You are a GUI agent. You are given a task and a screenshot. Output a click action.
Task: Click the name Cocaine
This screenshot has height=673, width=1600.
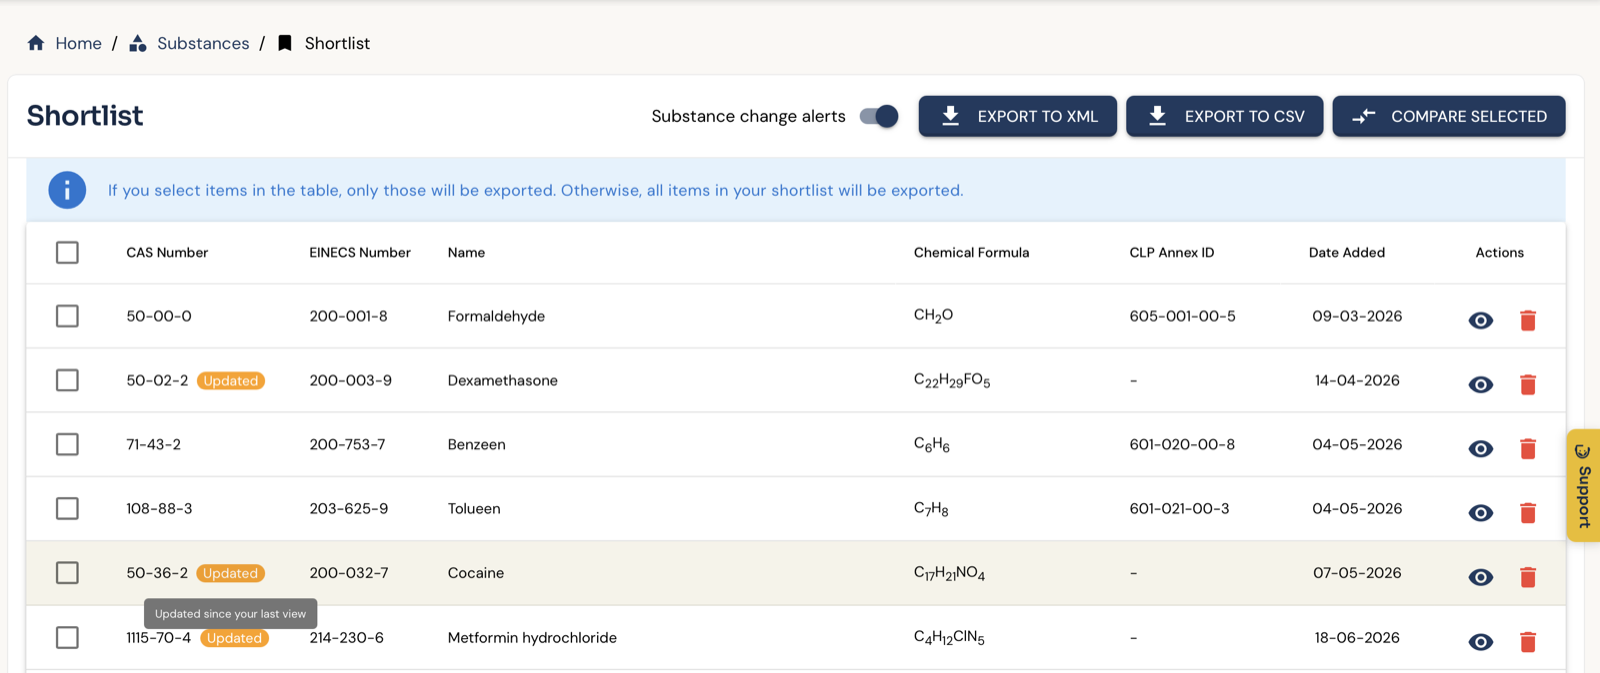pos(476,573)
